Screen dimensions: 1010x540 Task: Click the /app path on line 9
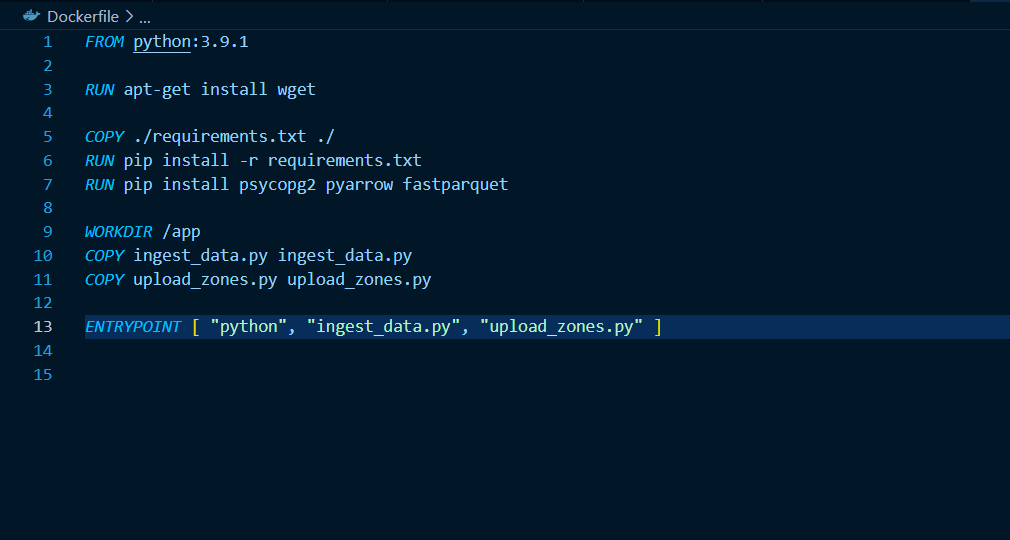click(182, 232)
